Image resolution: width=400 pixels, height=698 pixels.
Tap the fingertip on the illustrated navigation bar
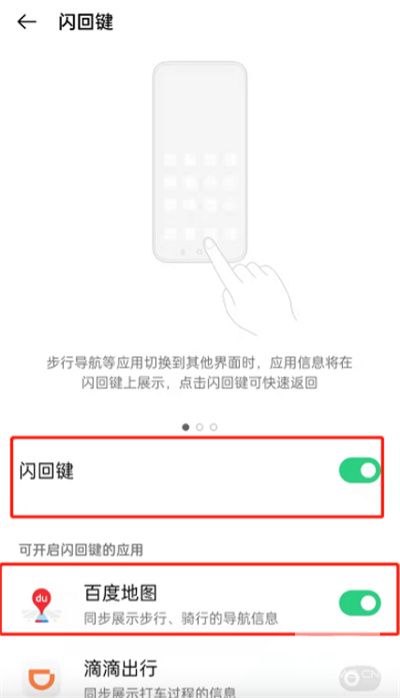[209, 243]
